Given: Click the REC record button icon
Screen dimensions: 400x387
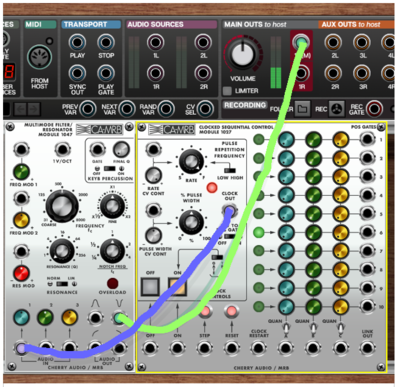Looking at the screenshot, I should tap(337, 109).
